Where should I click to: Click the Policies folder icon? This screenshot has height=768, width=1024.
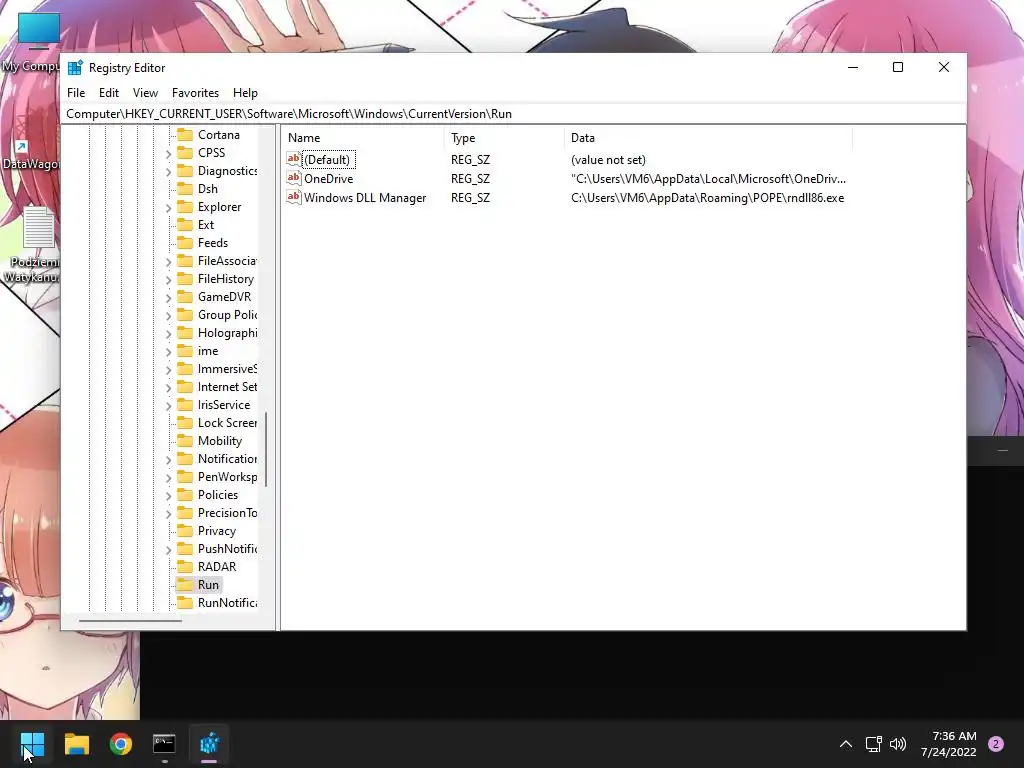[x=185, y=495]
